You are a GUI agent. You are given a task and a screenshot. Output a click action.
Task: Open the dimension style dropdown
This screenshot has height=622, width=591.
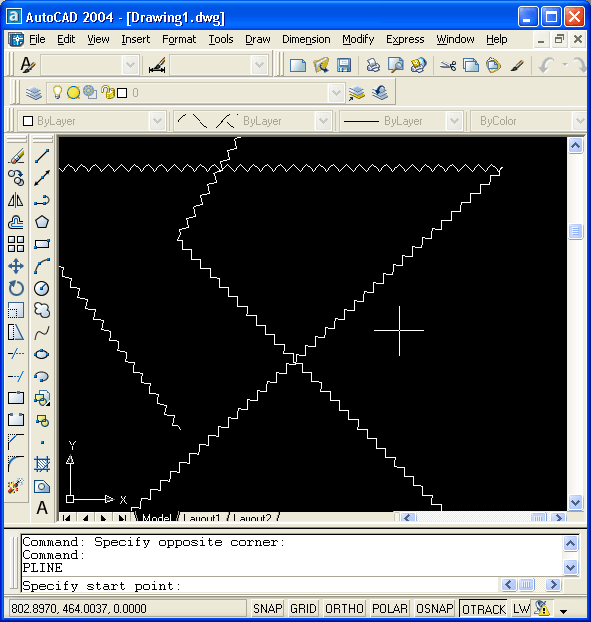coord(259,65)
